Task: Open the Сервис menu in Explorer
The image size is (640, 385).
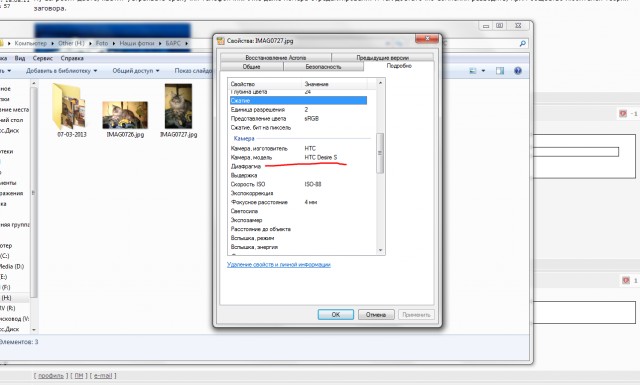Action: click(x=43, y=58)
